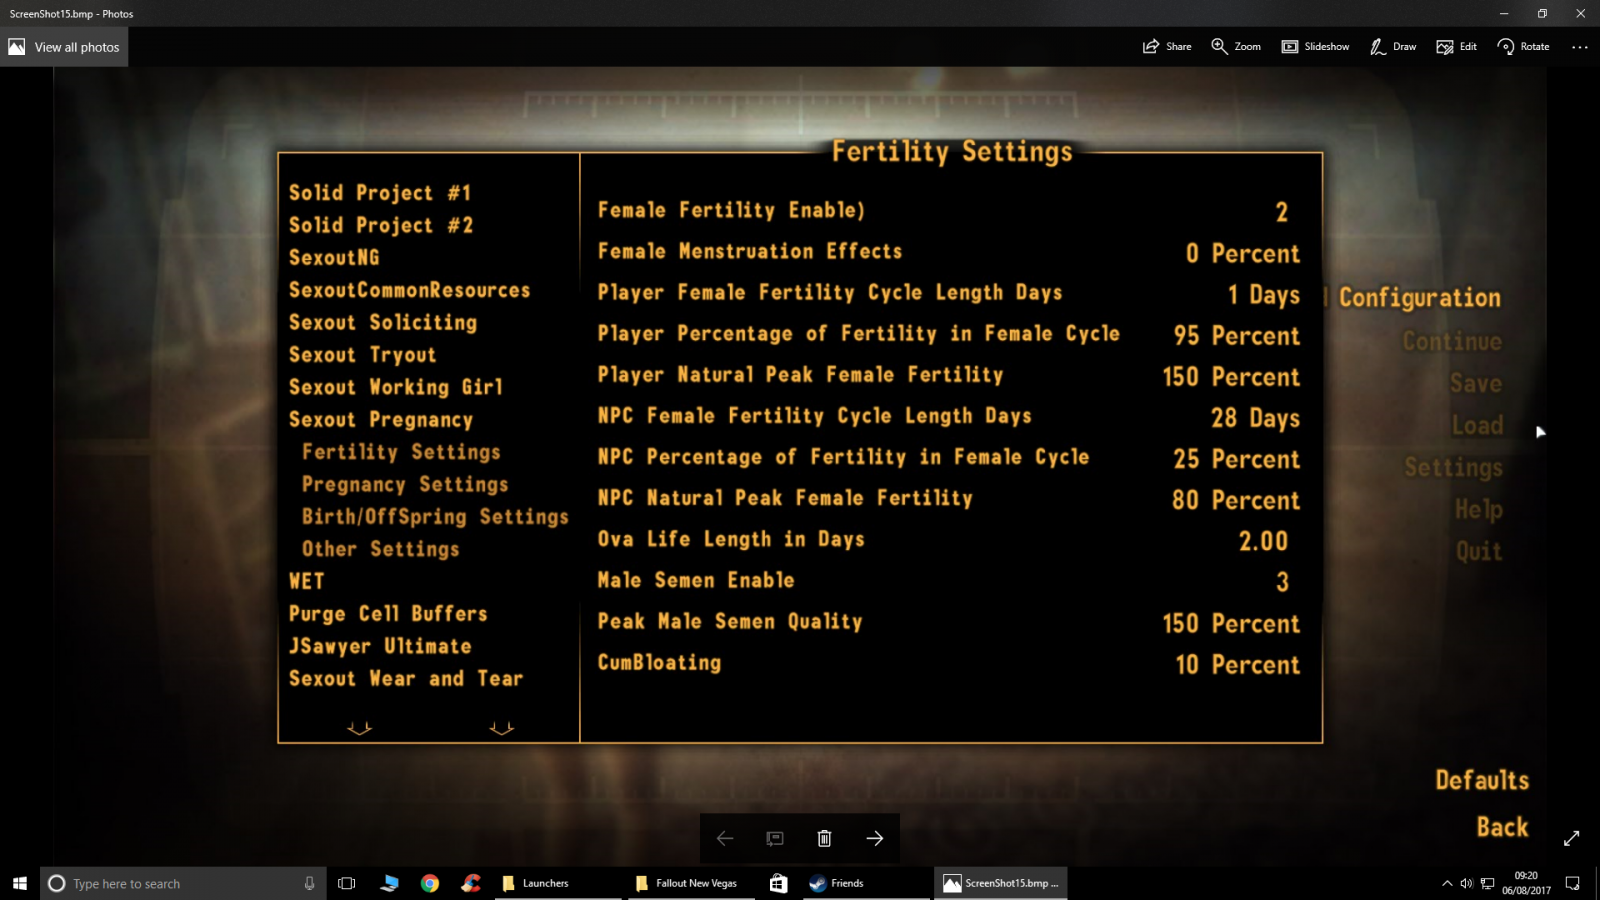Screen dimensions: 1600x900
Task: Click 'Solid Project #2' in the mod list
Action: point(381,226)
